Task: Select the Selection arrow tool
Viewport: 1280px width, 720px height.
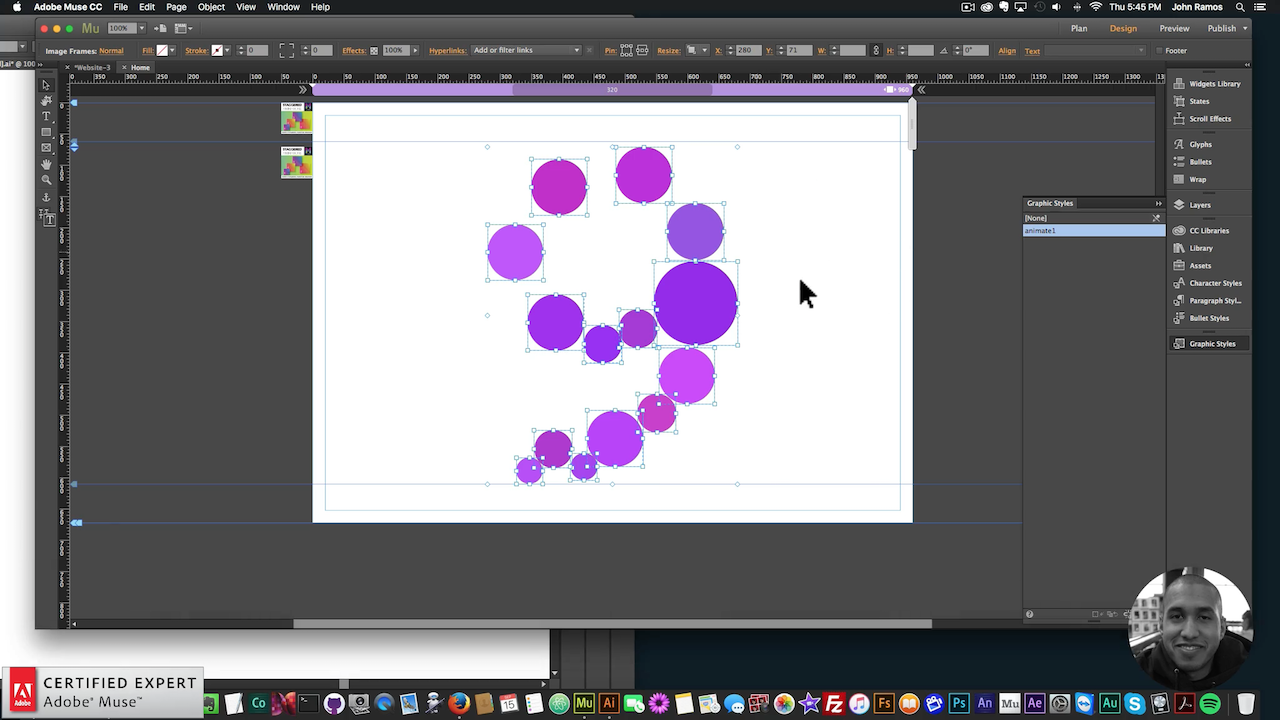Action: [46, 85]
